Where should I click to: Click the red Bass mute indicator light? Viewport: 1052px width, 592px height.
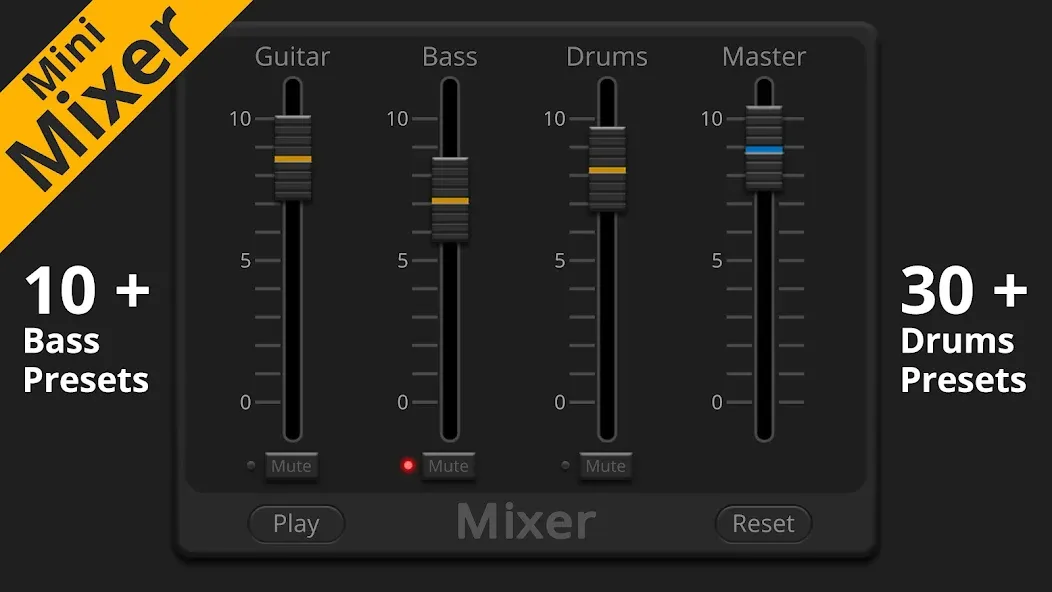tap(407, 465)
